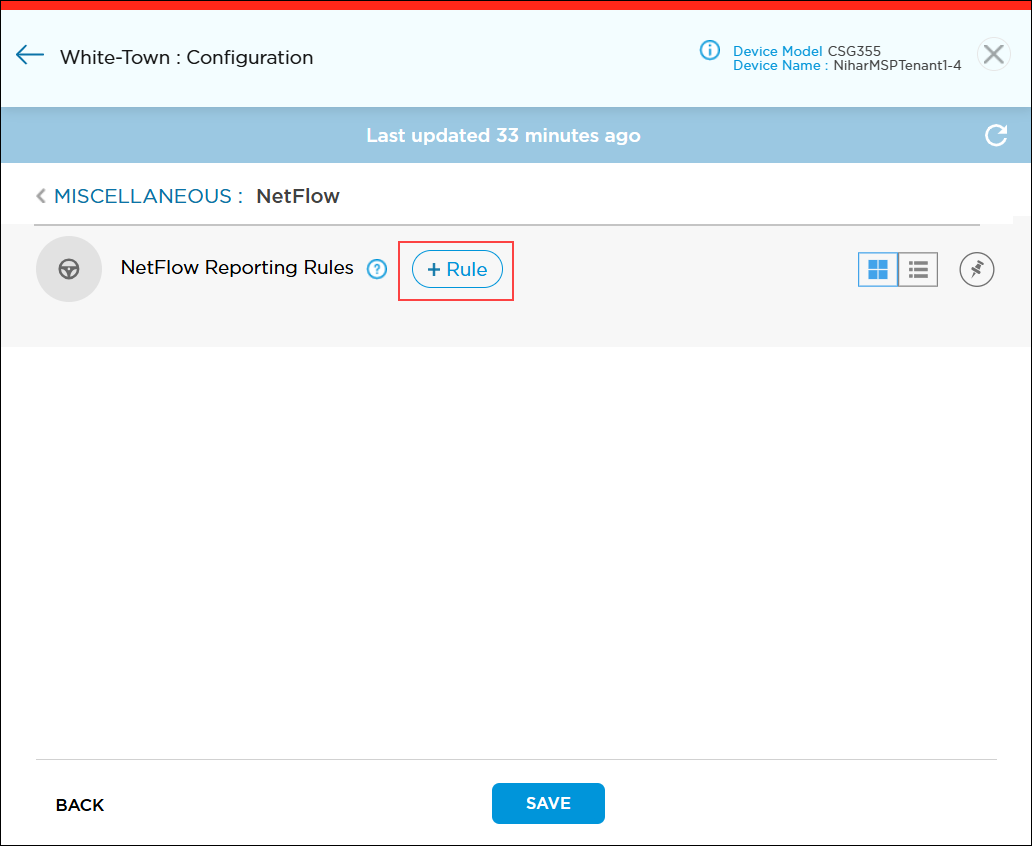
Task: Switch to list view
Action: pos(917,269)
